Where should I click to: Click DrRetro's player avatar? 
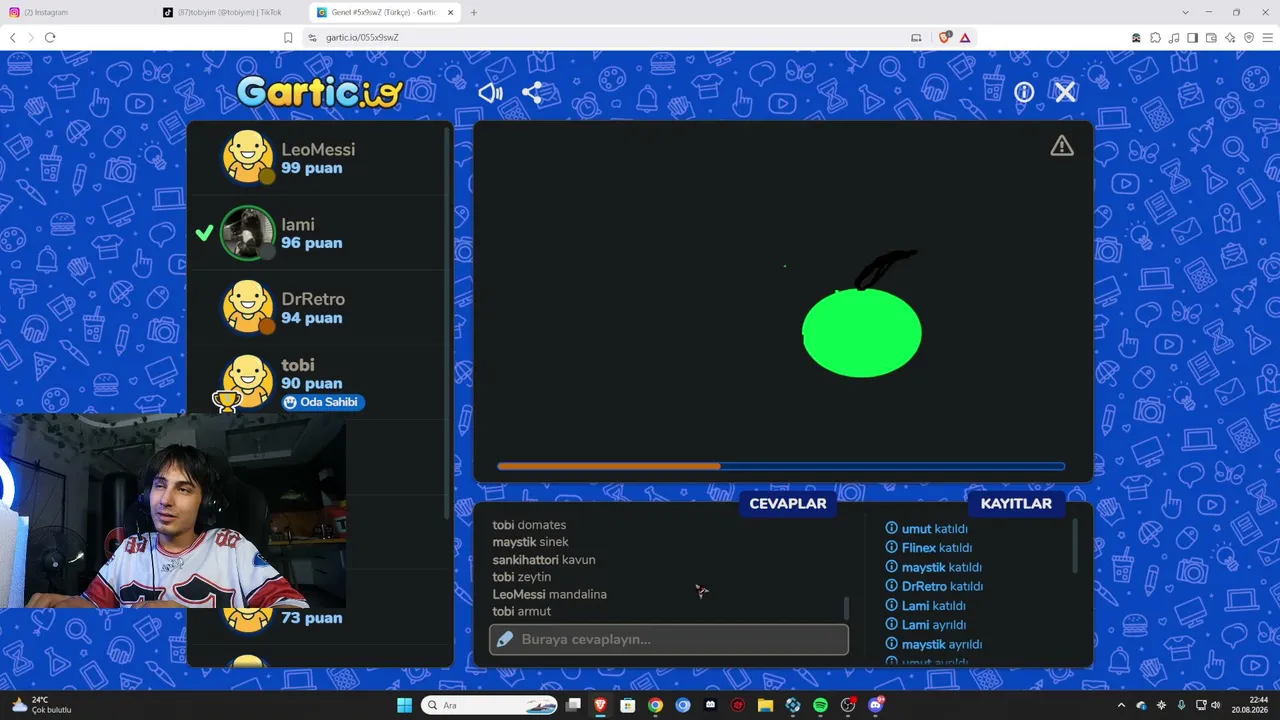[247, 307]
